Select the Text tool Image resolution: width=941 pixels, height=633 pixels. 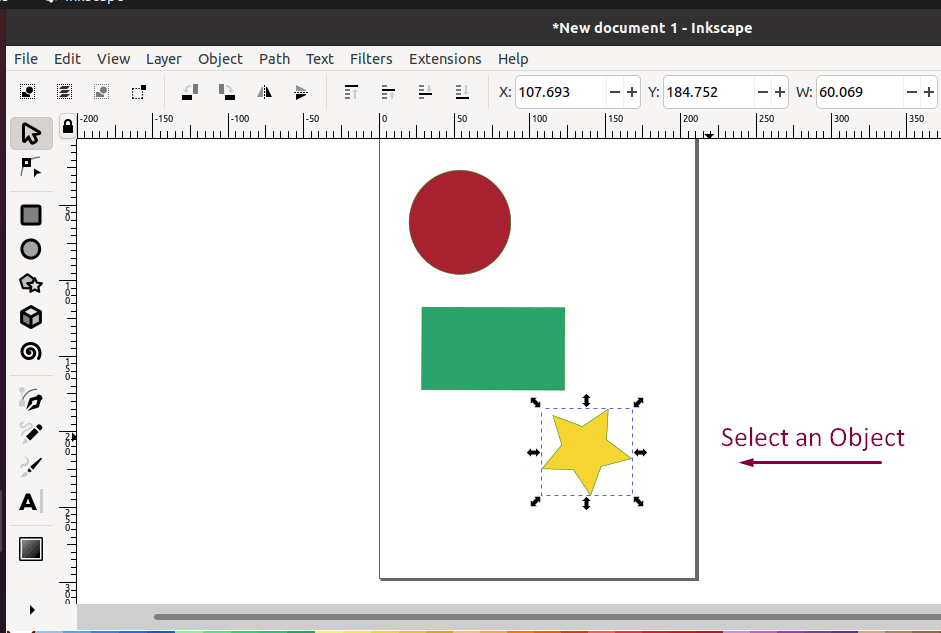click(30, 503)
